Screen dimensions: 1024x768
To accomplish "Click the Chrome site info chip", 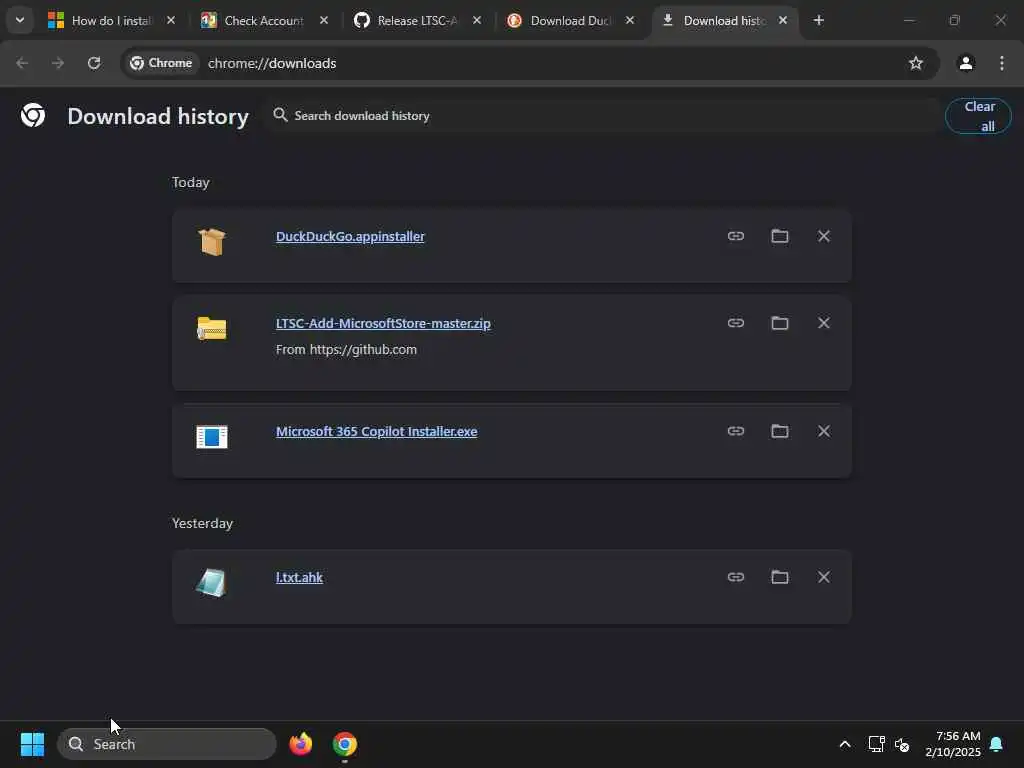I will 161,63.
